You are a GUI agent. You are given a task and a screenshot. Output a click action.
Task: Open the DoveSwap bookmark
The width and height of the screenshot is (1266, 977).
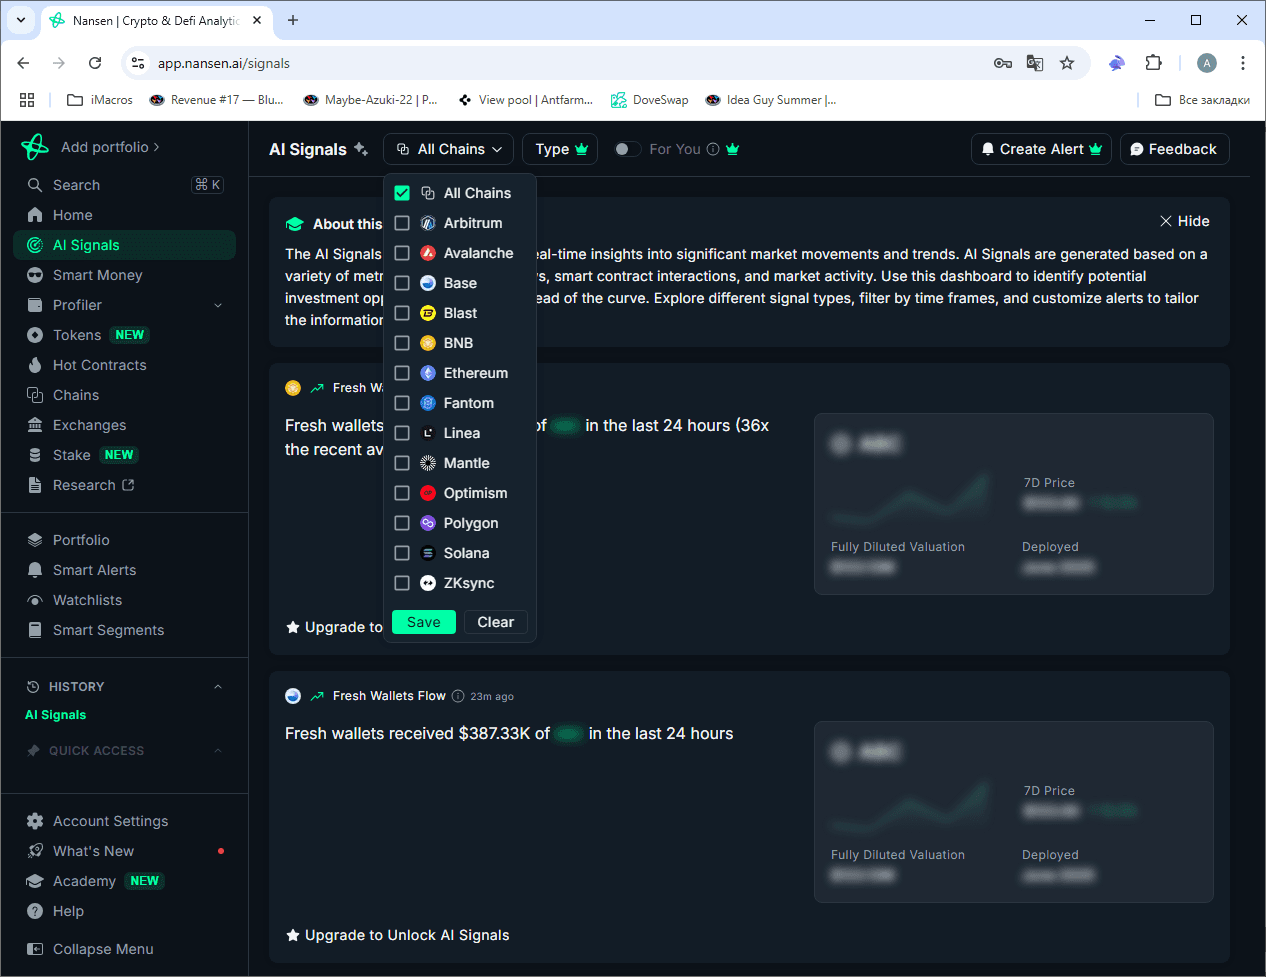[650, 100]
